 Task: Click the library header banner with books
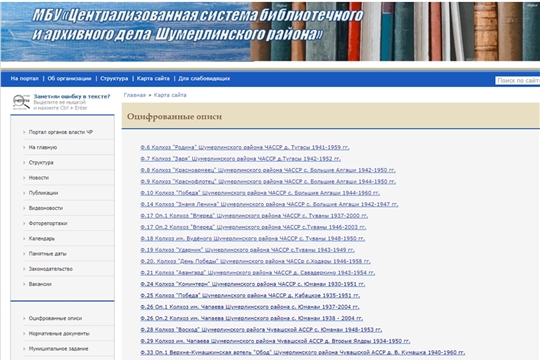270,32
